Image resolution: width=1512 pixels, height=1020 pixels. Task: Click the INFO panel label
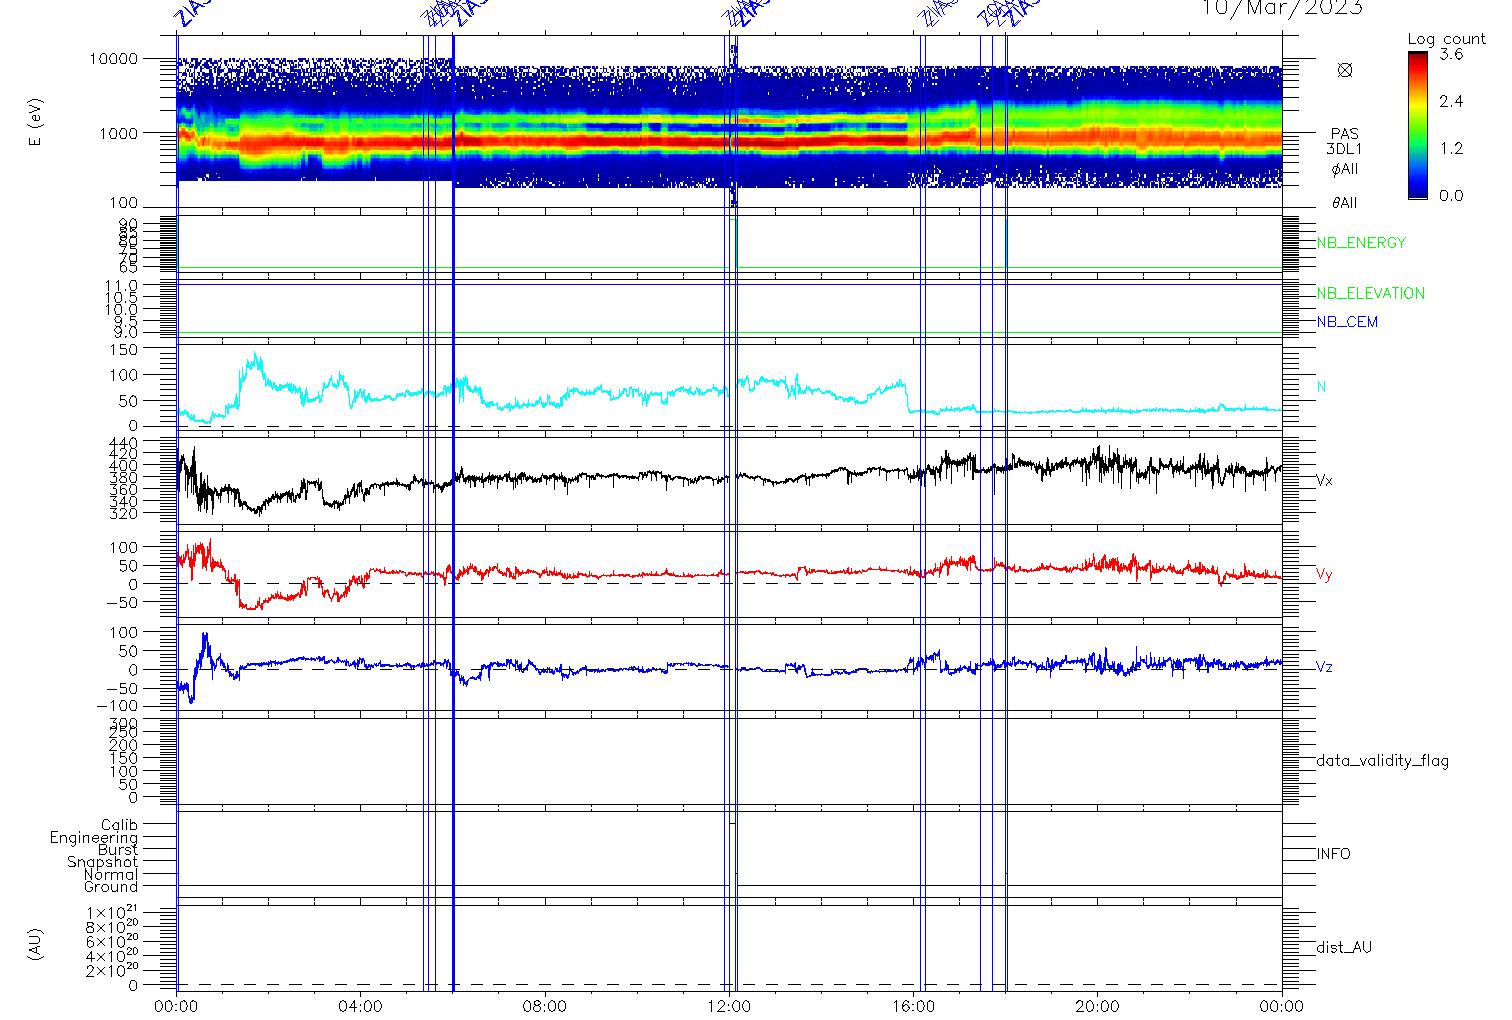(1333, 854)
